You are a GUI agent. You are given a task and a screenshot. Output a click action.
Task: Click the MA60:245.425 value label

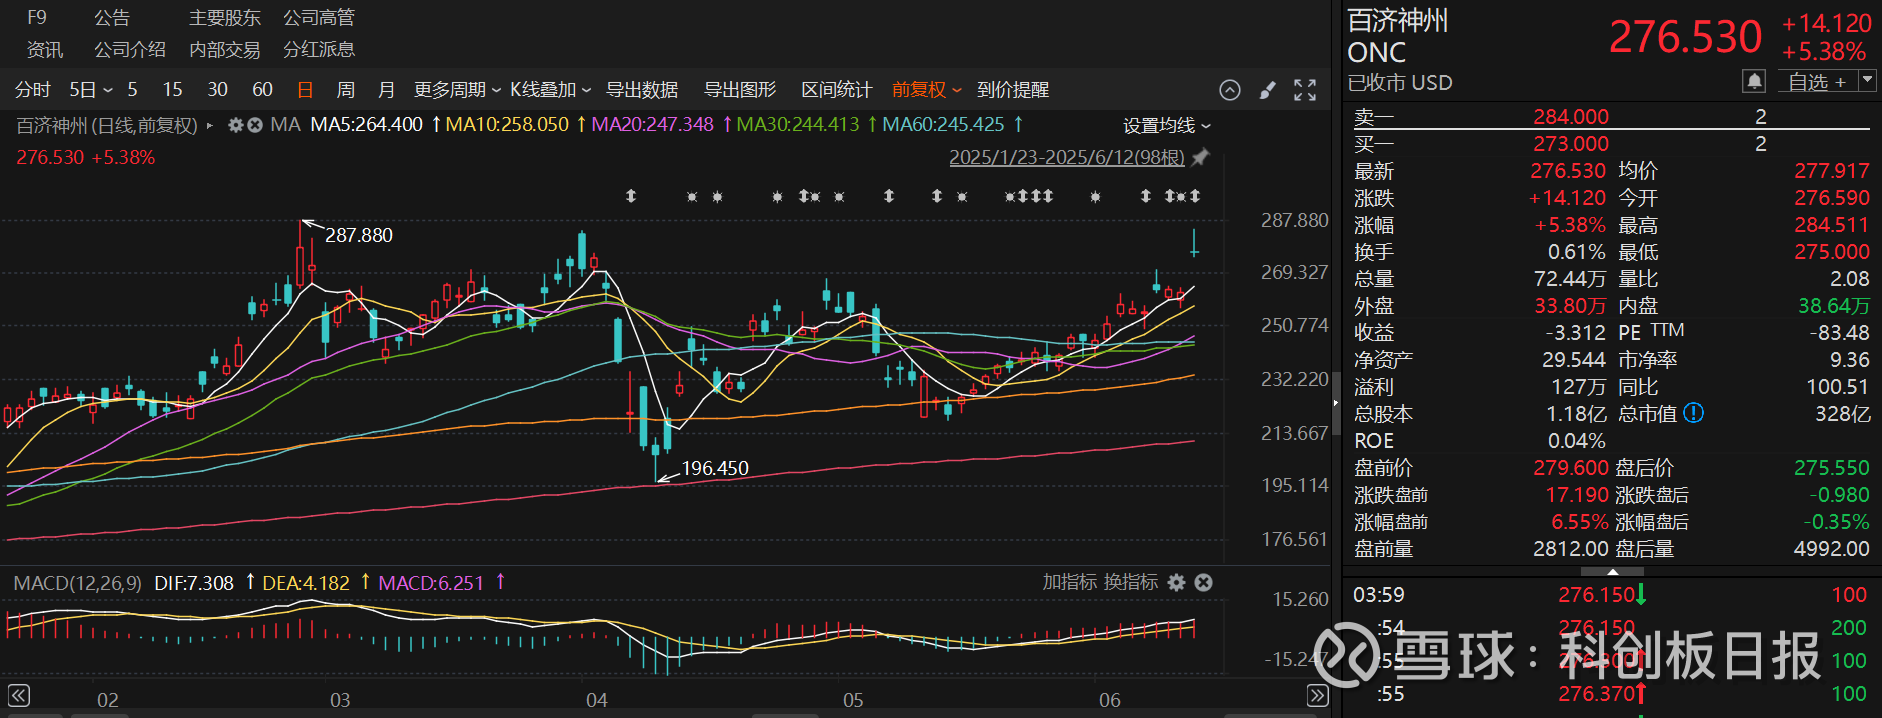click(x=943, y=125)
